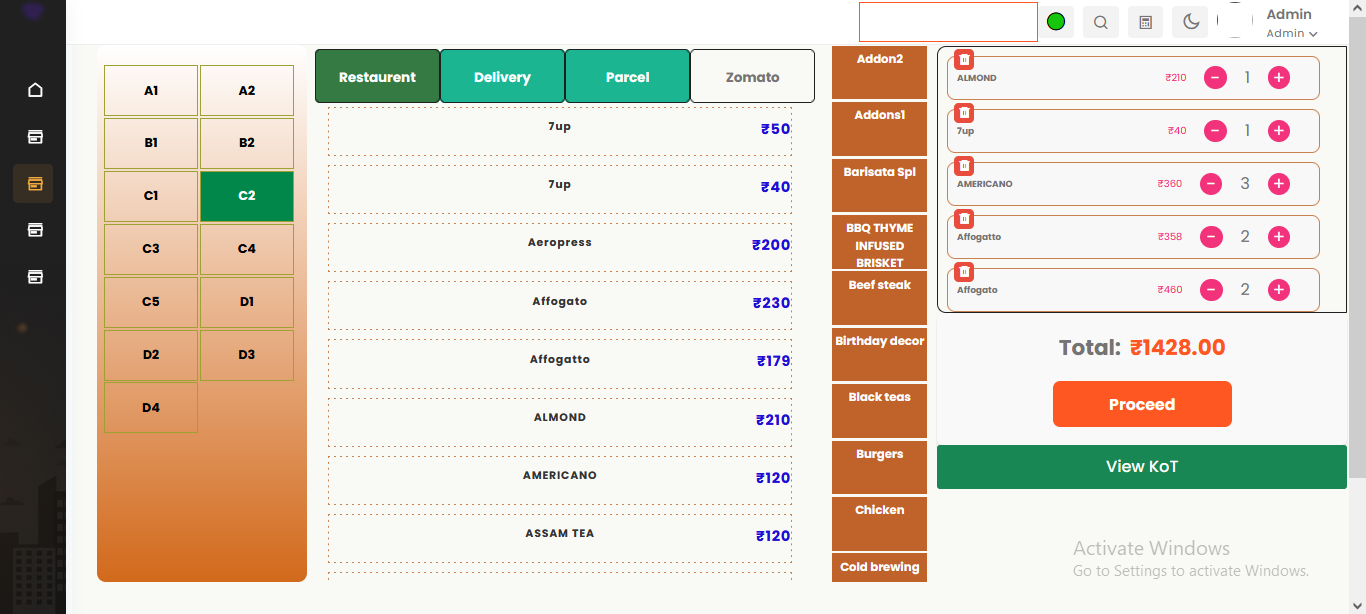Increase AMERICANO quantity with plus button
This screenshot has height=614, width=1366.
click(1278, 184)
